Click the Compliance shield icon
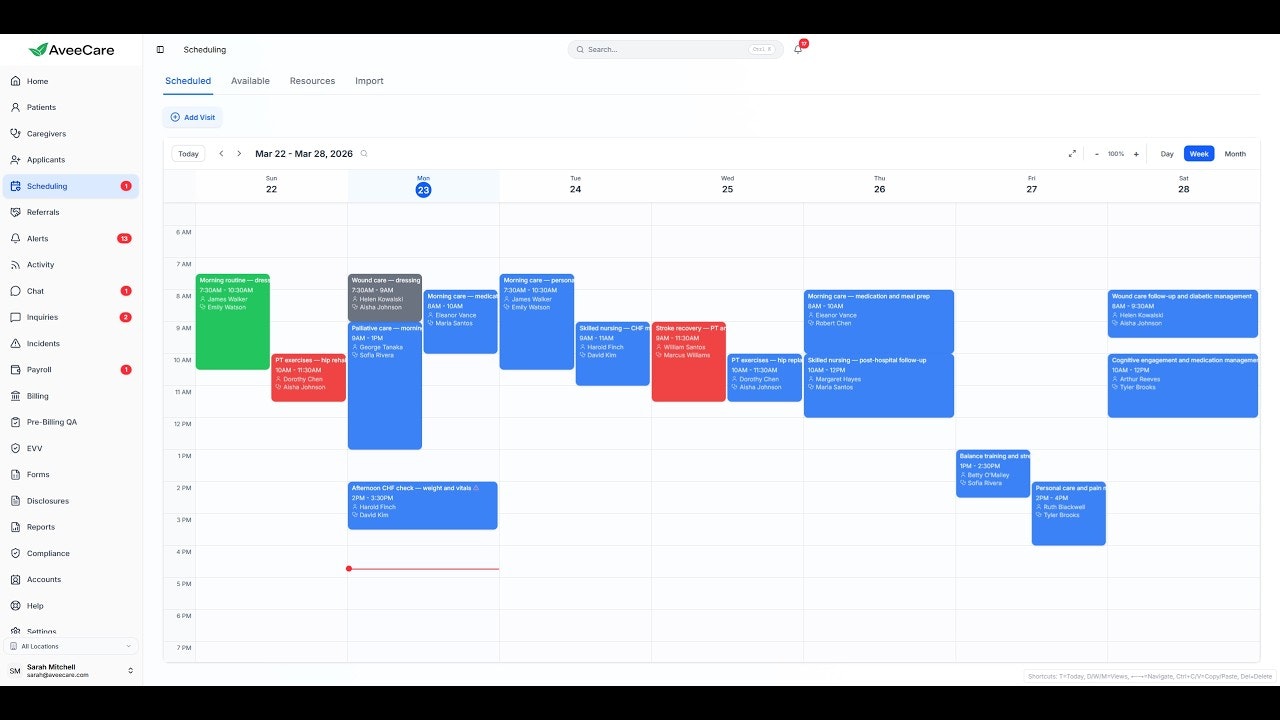The image size is (1280, 720). pos(15,553)
